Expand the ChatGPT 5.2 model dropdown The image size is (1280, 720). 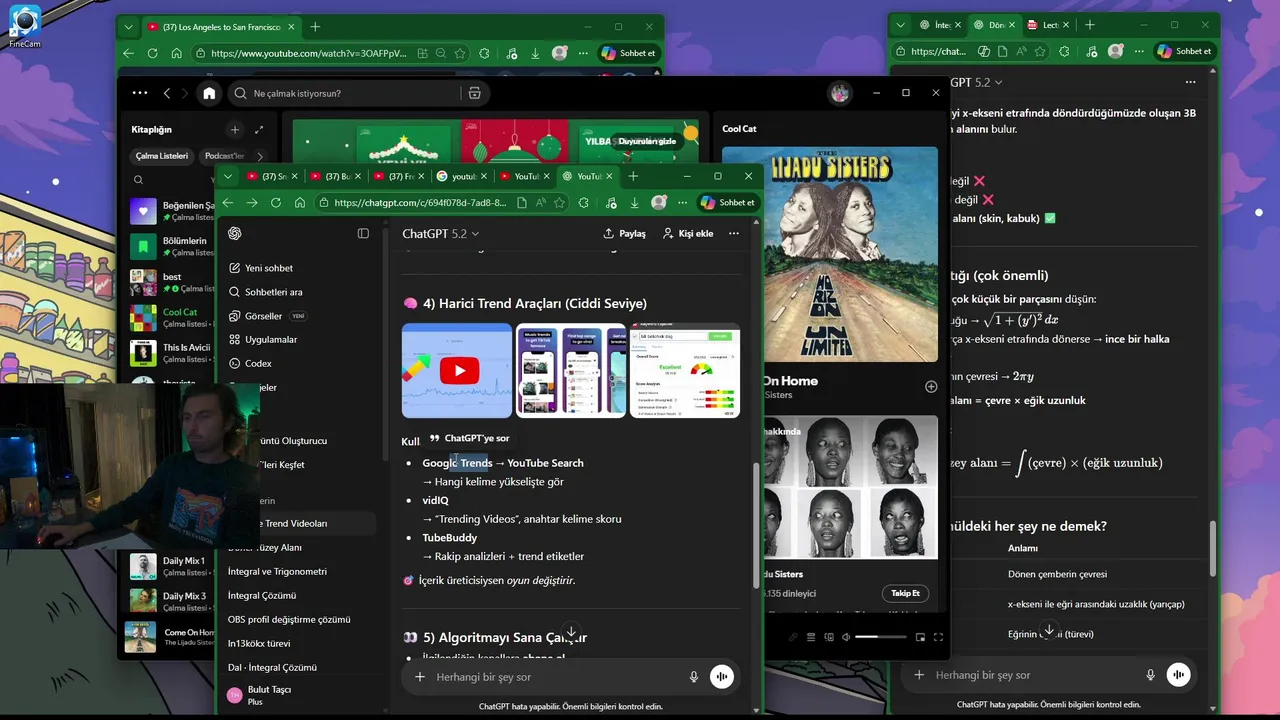441,233
